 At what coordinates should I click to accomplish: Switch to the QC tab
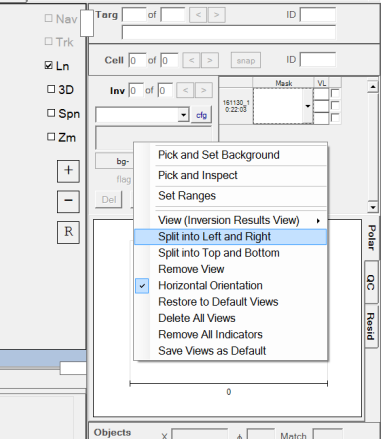[x=371, y=282]
